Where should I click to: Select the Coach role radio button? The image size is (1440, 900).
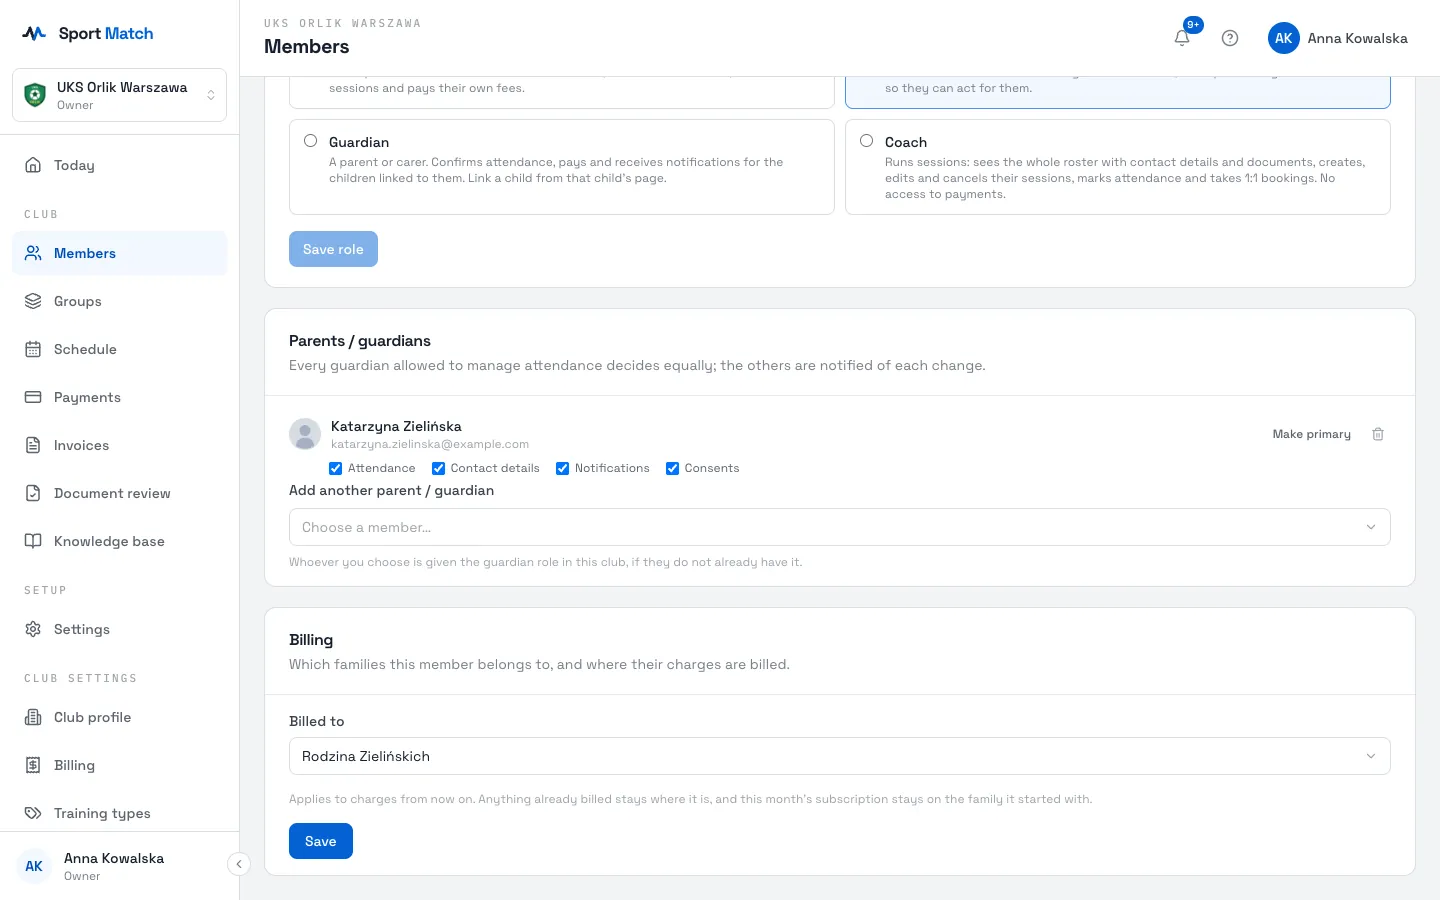867,141
